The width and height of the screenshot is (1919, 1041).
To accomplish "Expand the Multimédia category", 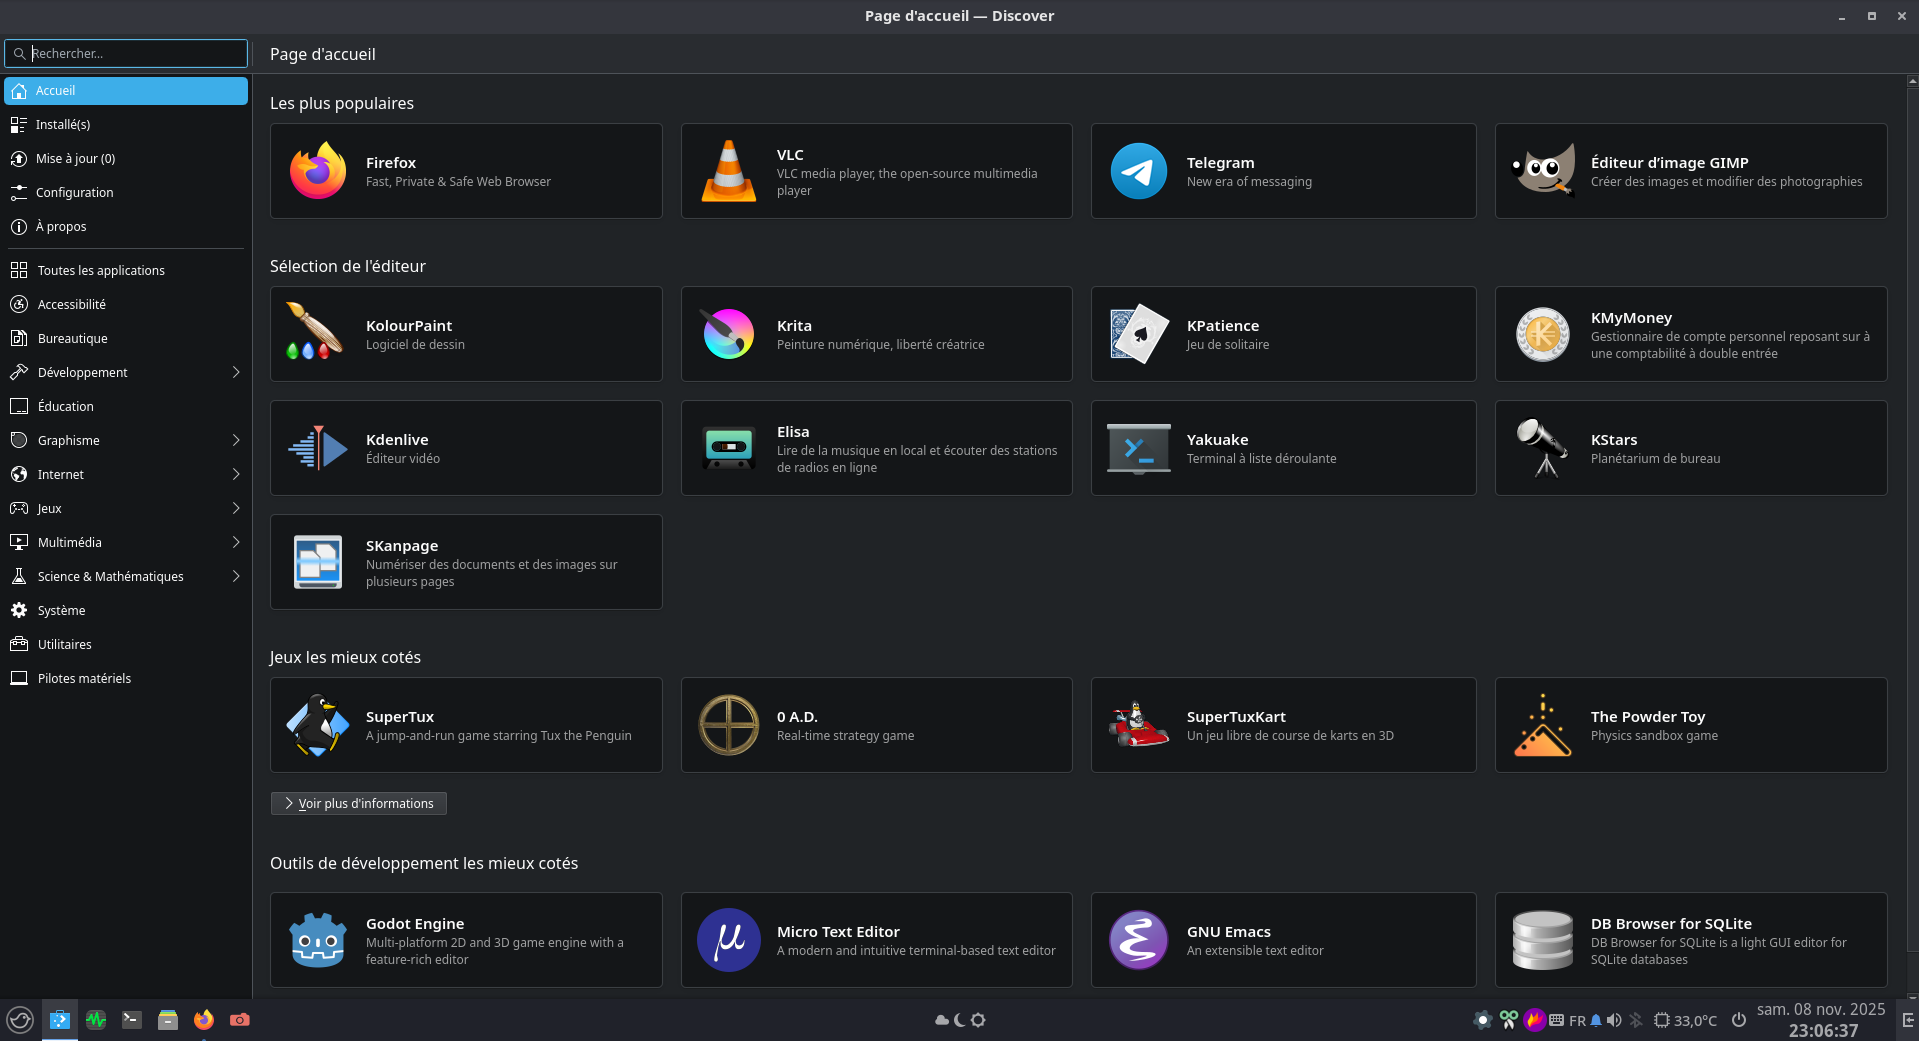I will coord(236,542).
